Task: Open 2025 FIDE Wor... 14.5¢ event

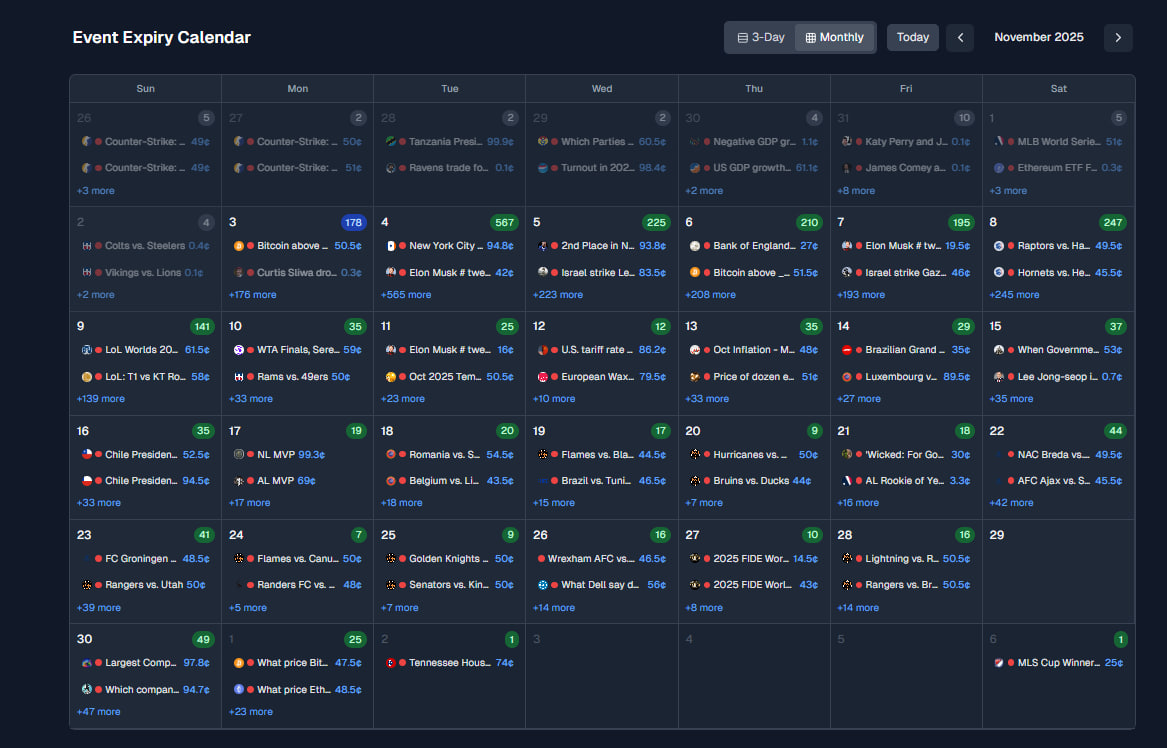Action: (x=754, y=558)
